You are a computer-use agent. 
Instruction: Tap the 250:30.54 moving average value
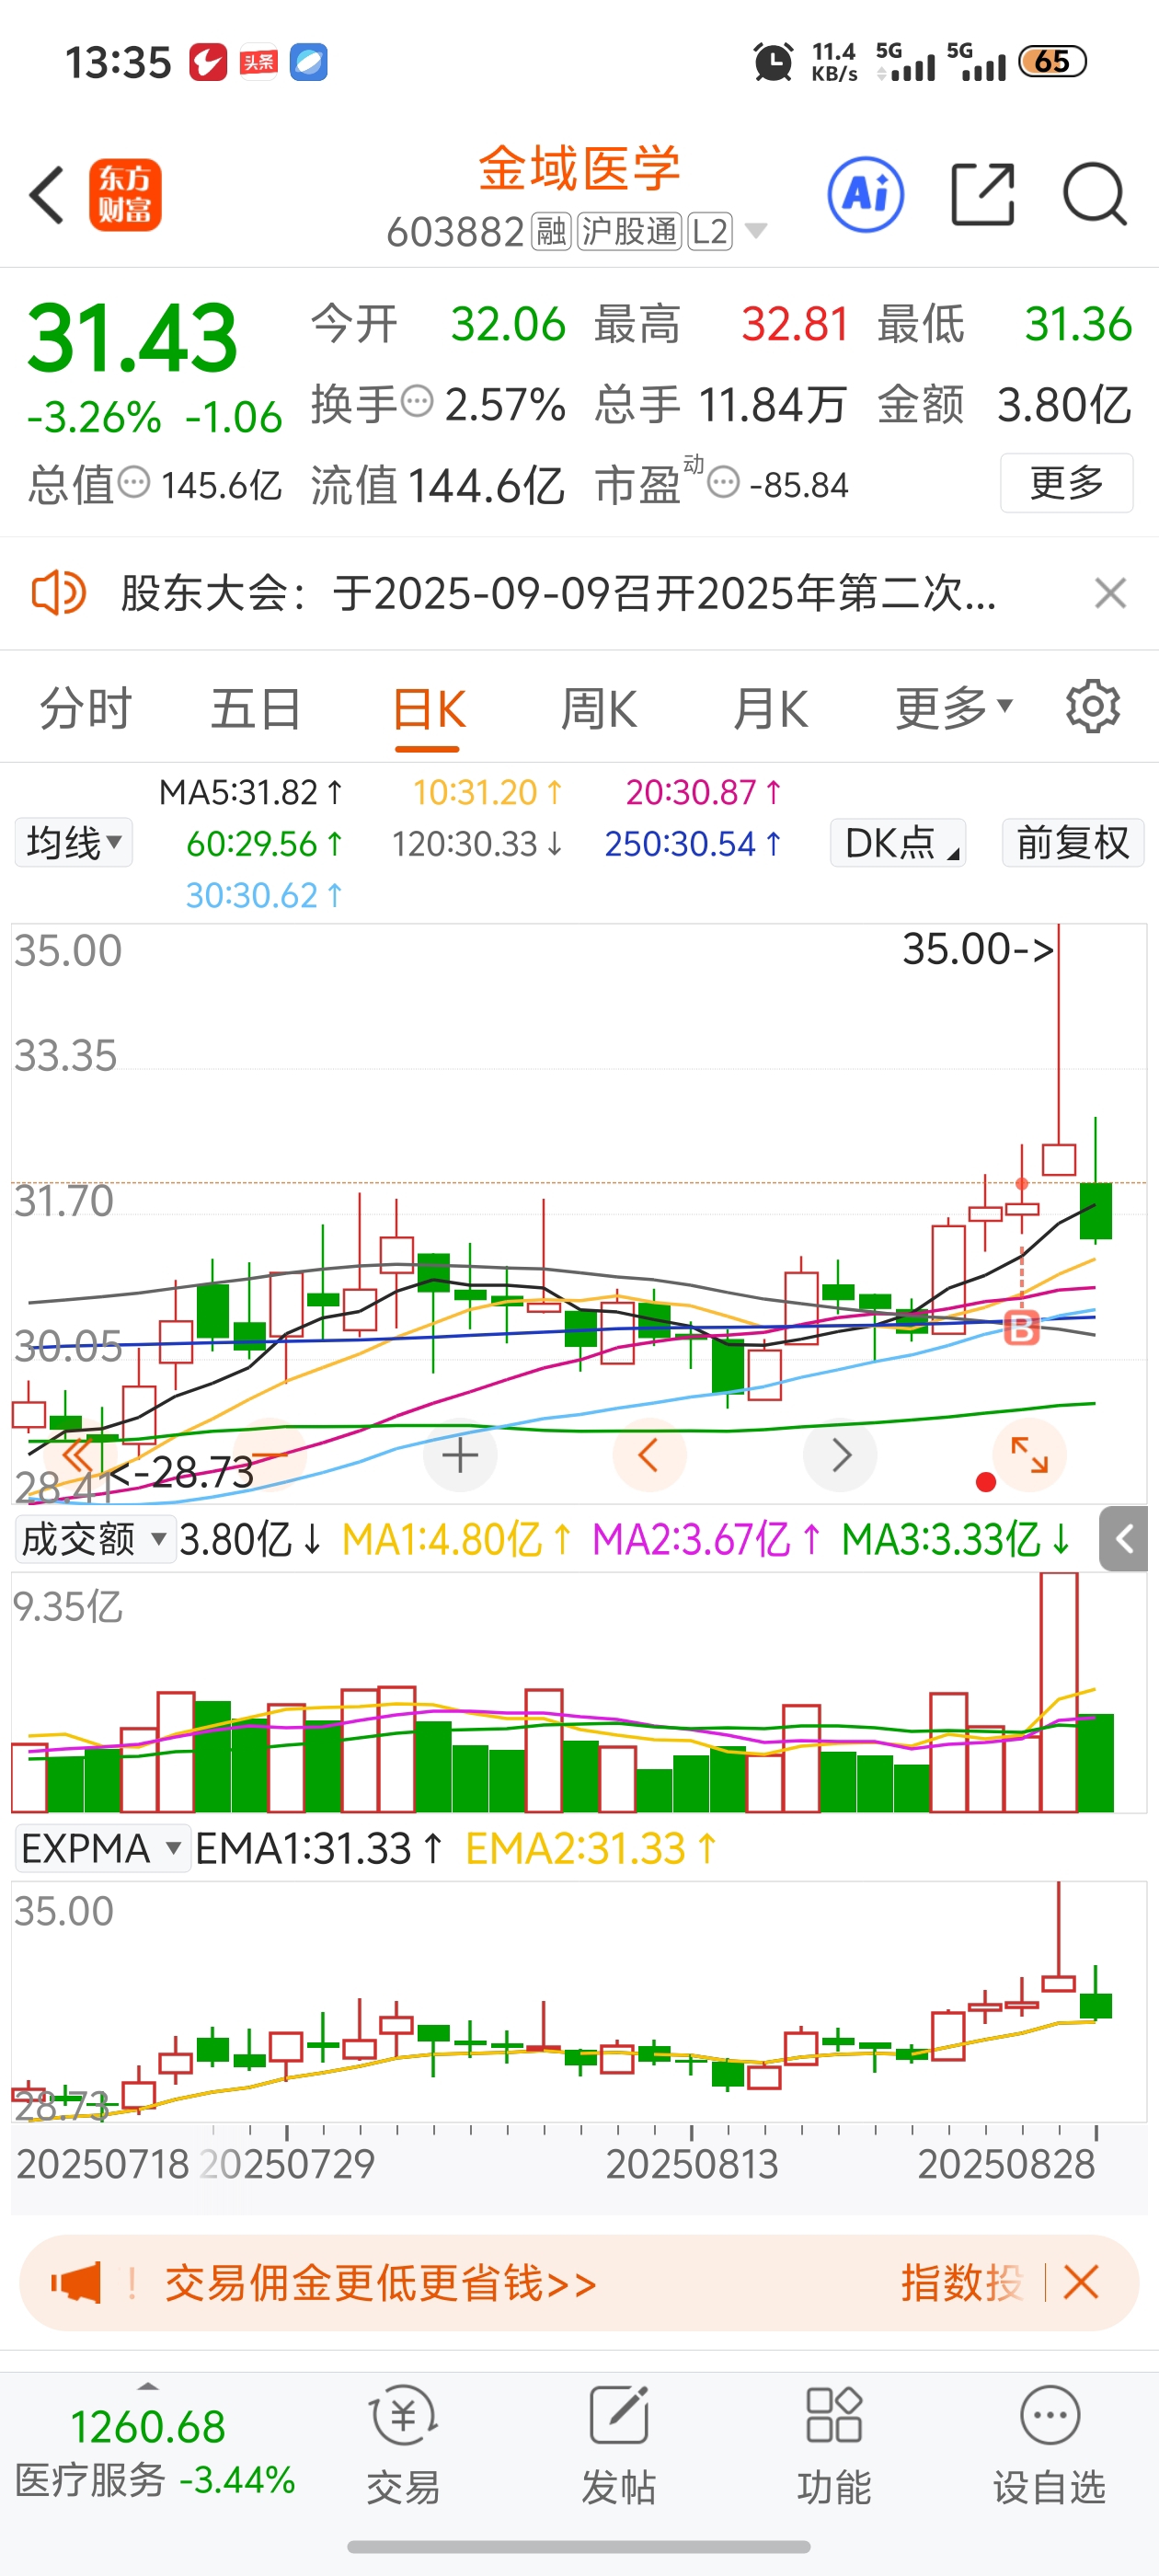click(693, 844)
